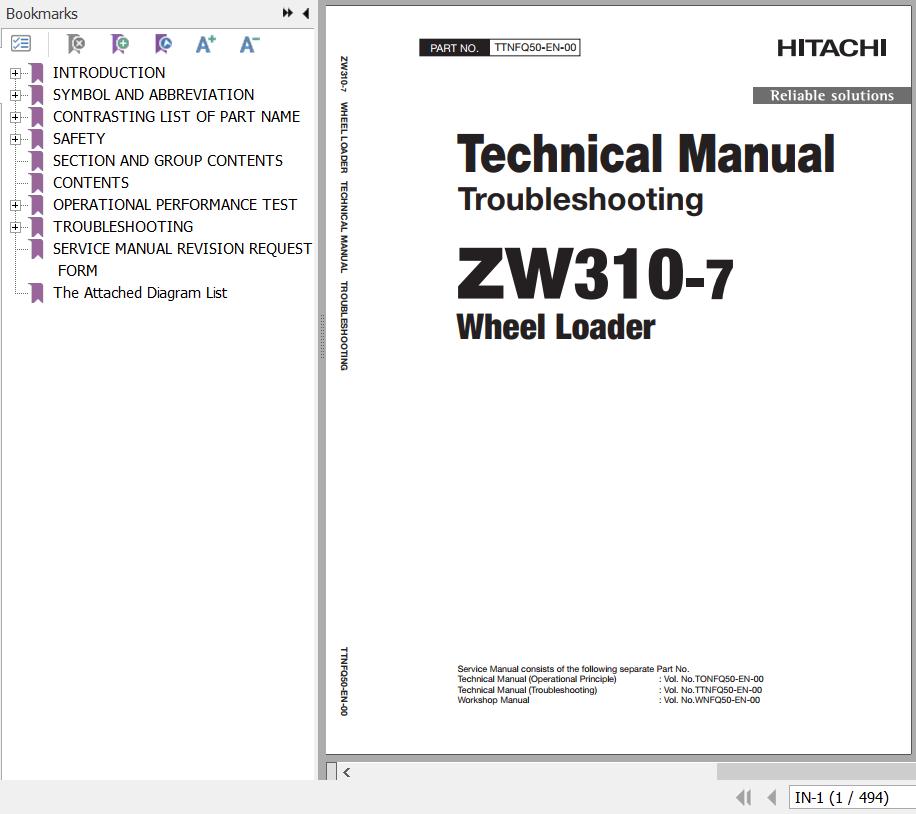Click the Troubleshooting subtitle under Technical Manual
Image resolution: width=916 pixels, height=814 pixels.
(580, 200)
